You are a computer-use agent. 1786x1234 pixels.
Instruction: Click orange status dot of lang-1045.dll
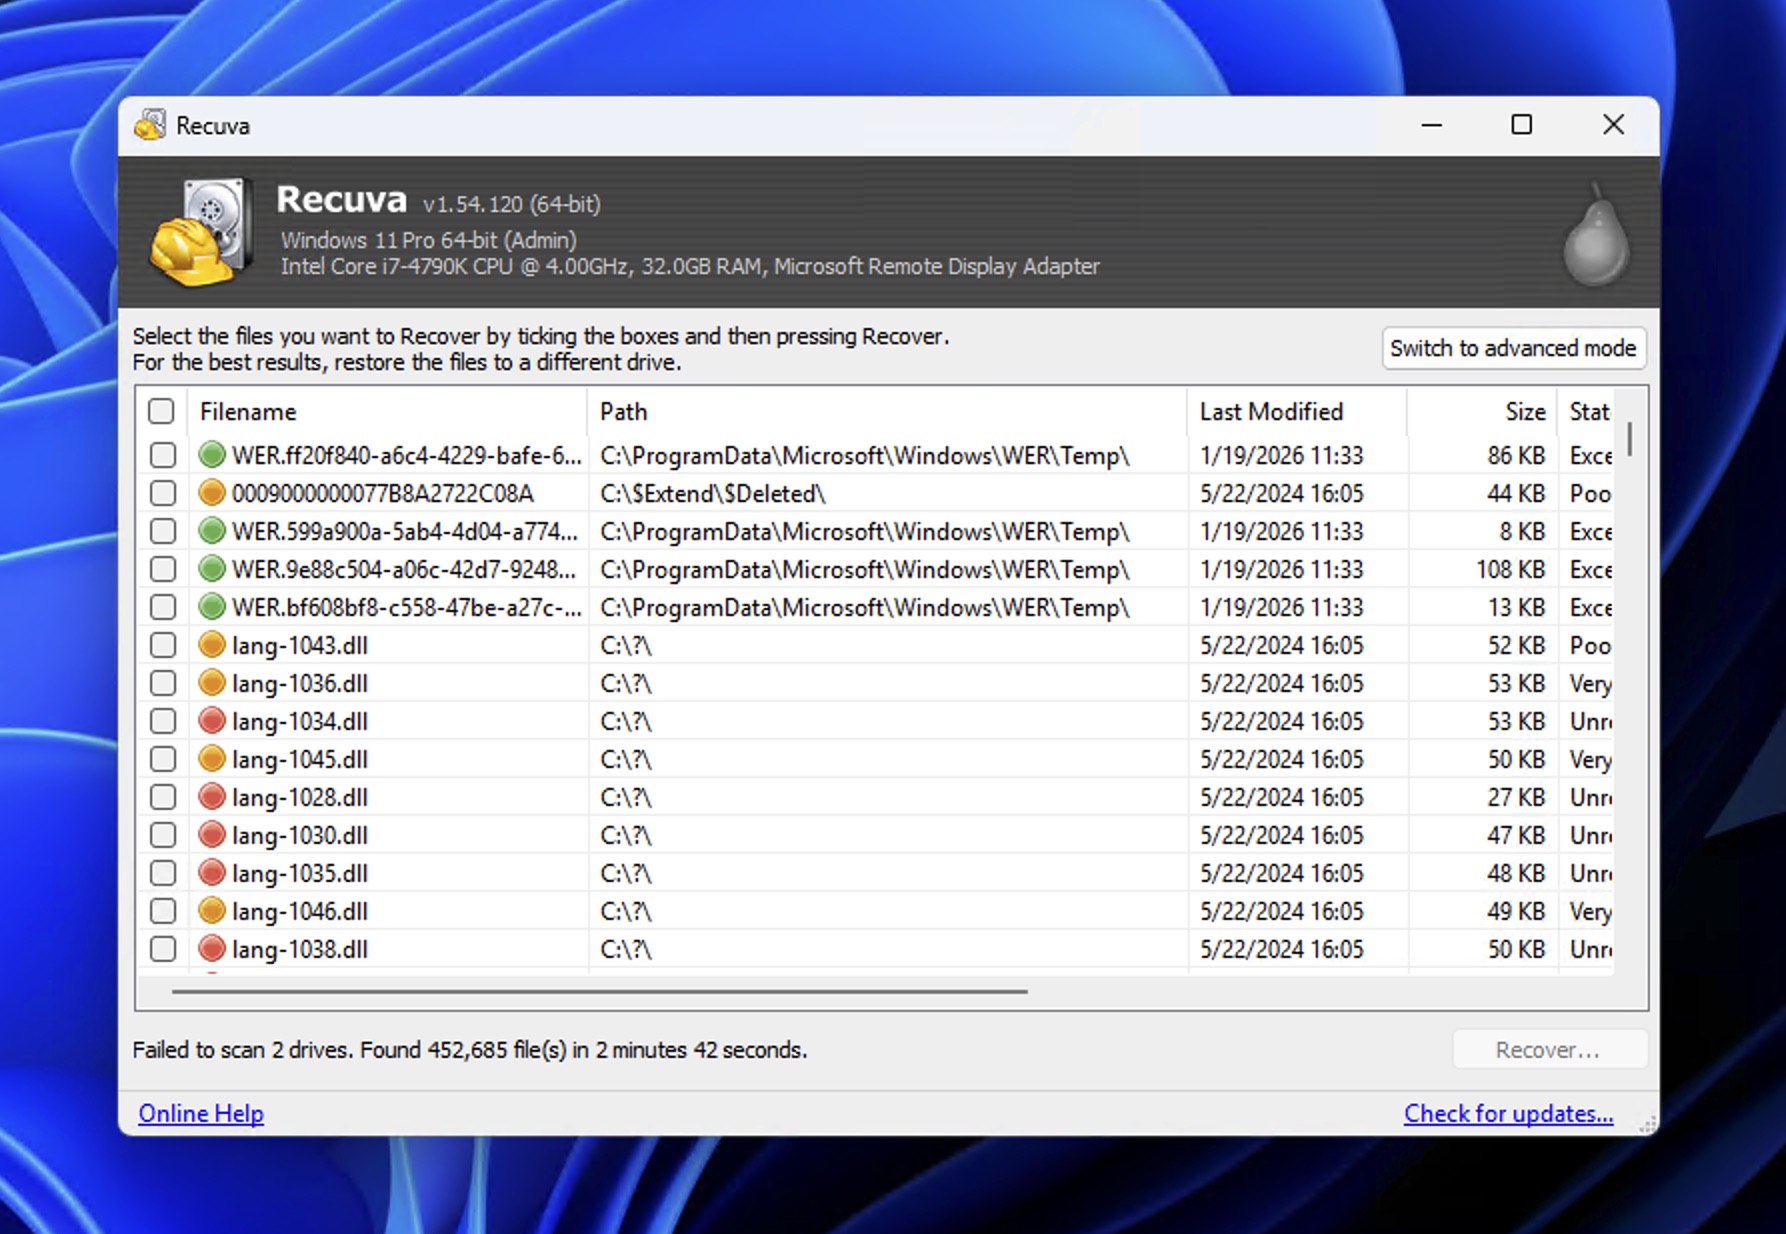211,759
